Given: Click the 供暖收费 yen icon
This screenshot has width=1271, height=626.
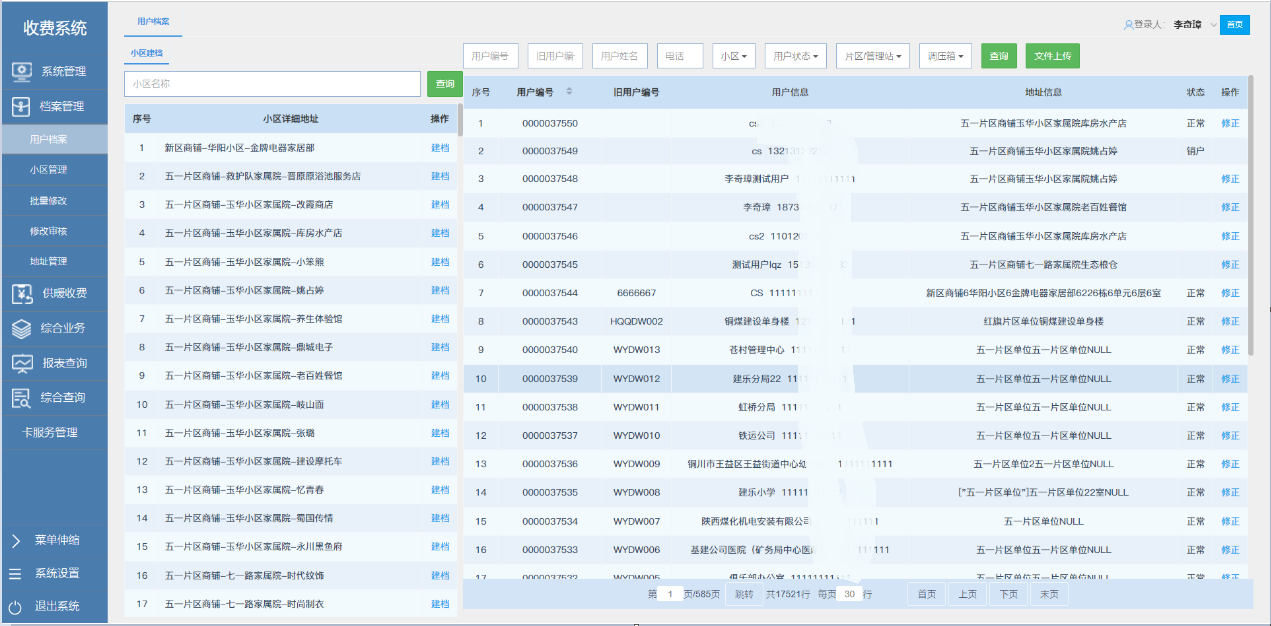Looking at the screenshot, I should (x=21, y=293).
